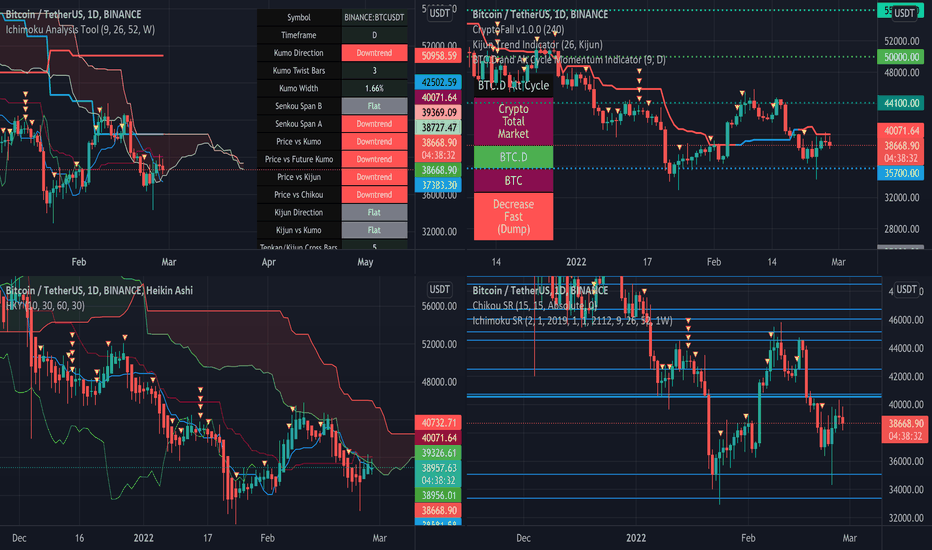
Task: Click the 50000.00 green price label
Action: [901, 57]
